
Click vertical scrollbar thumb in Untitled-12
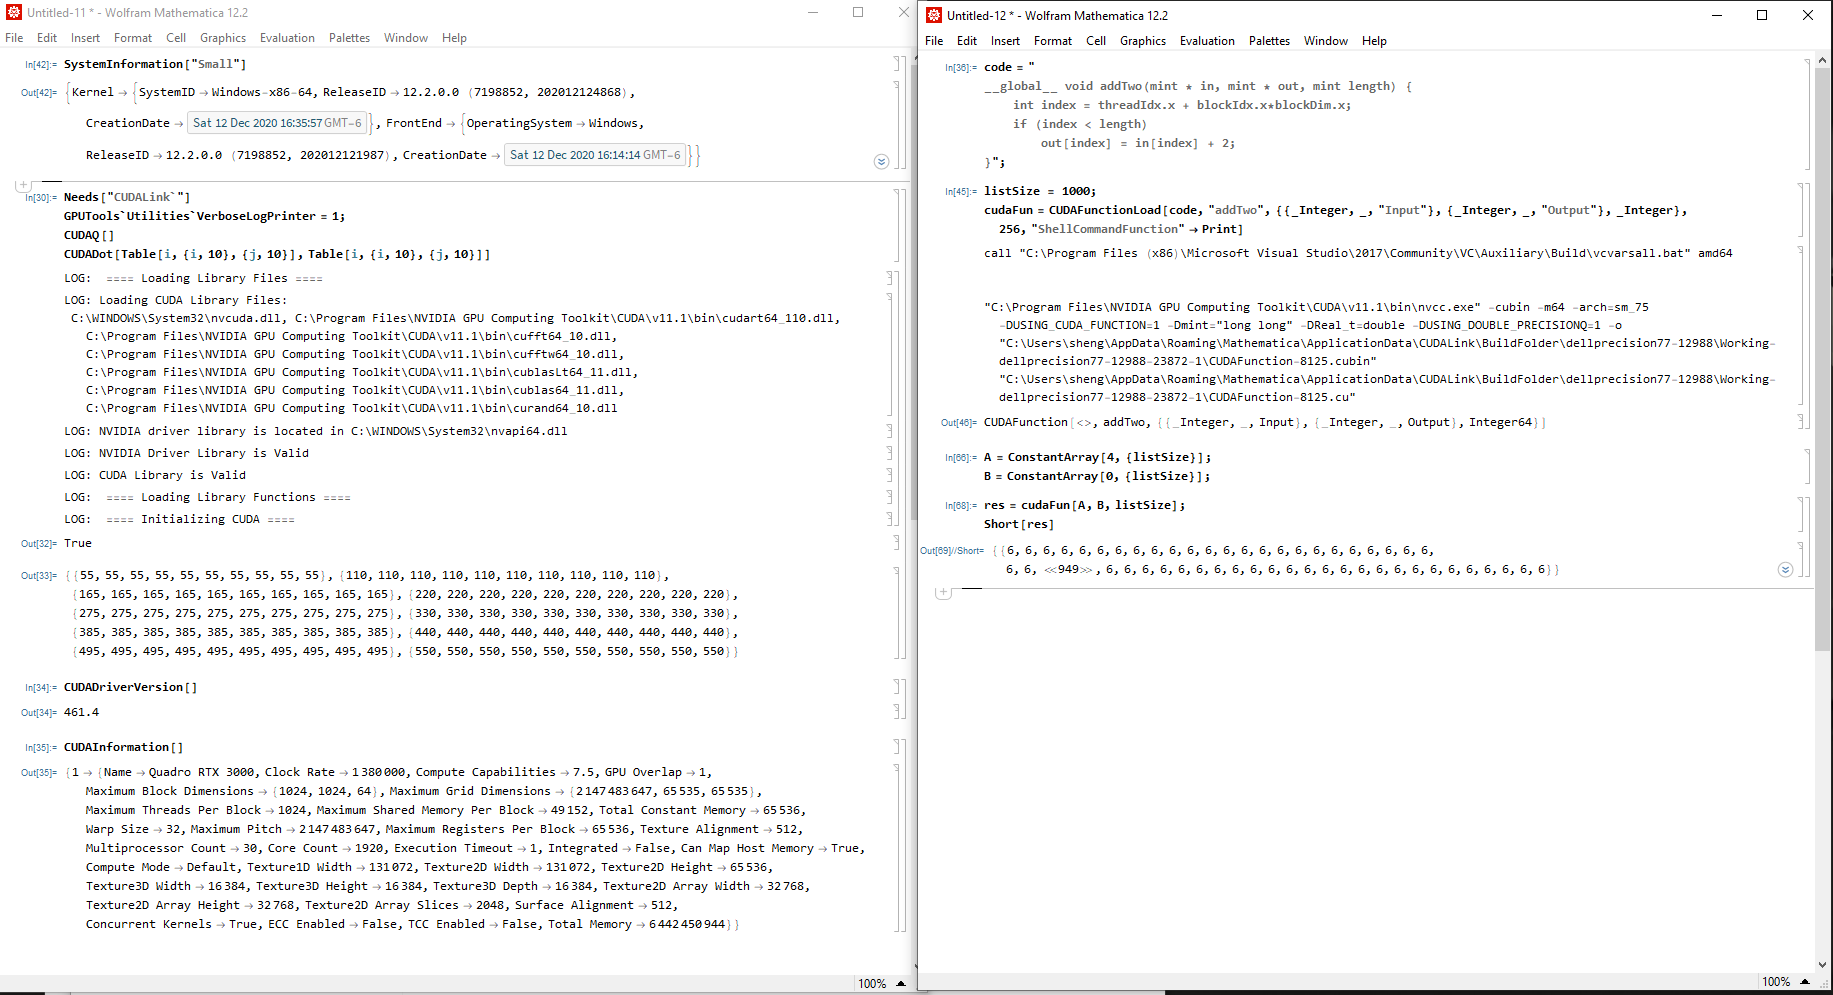click(1823, 359)
